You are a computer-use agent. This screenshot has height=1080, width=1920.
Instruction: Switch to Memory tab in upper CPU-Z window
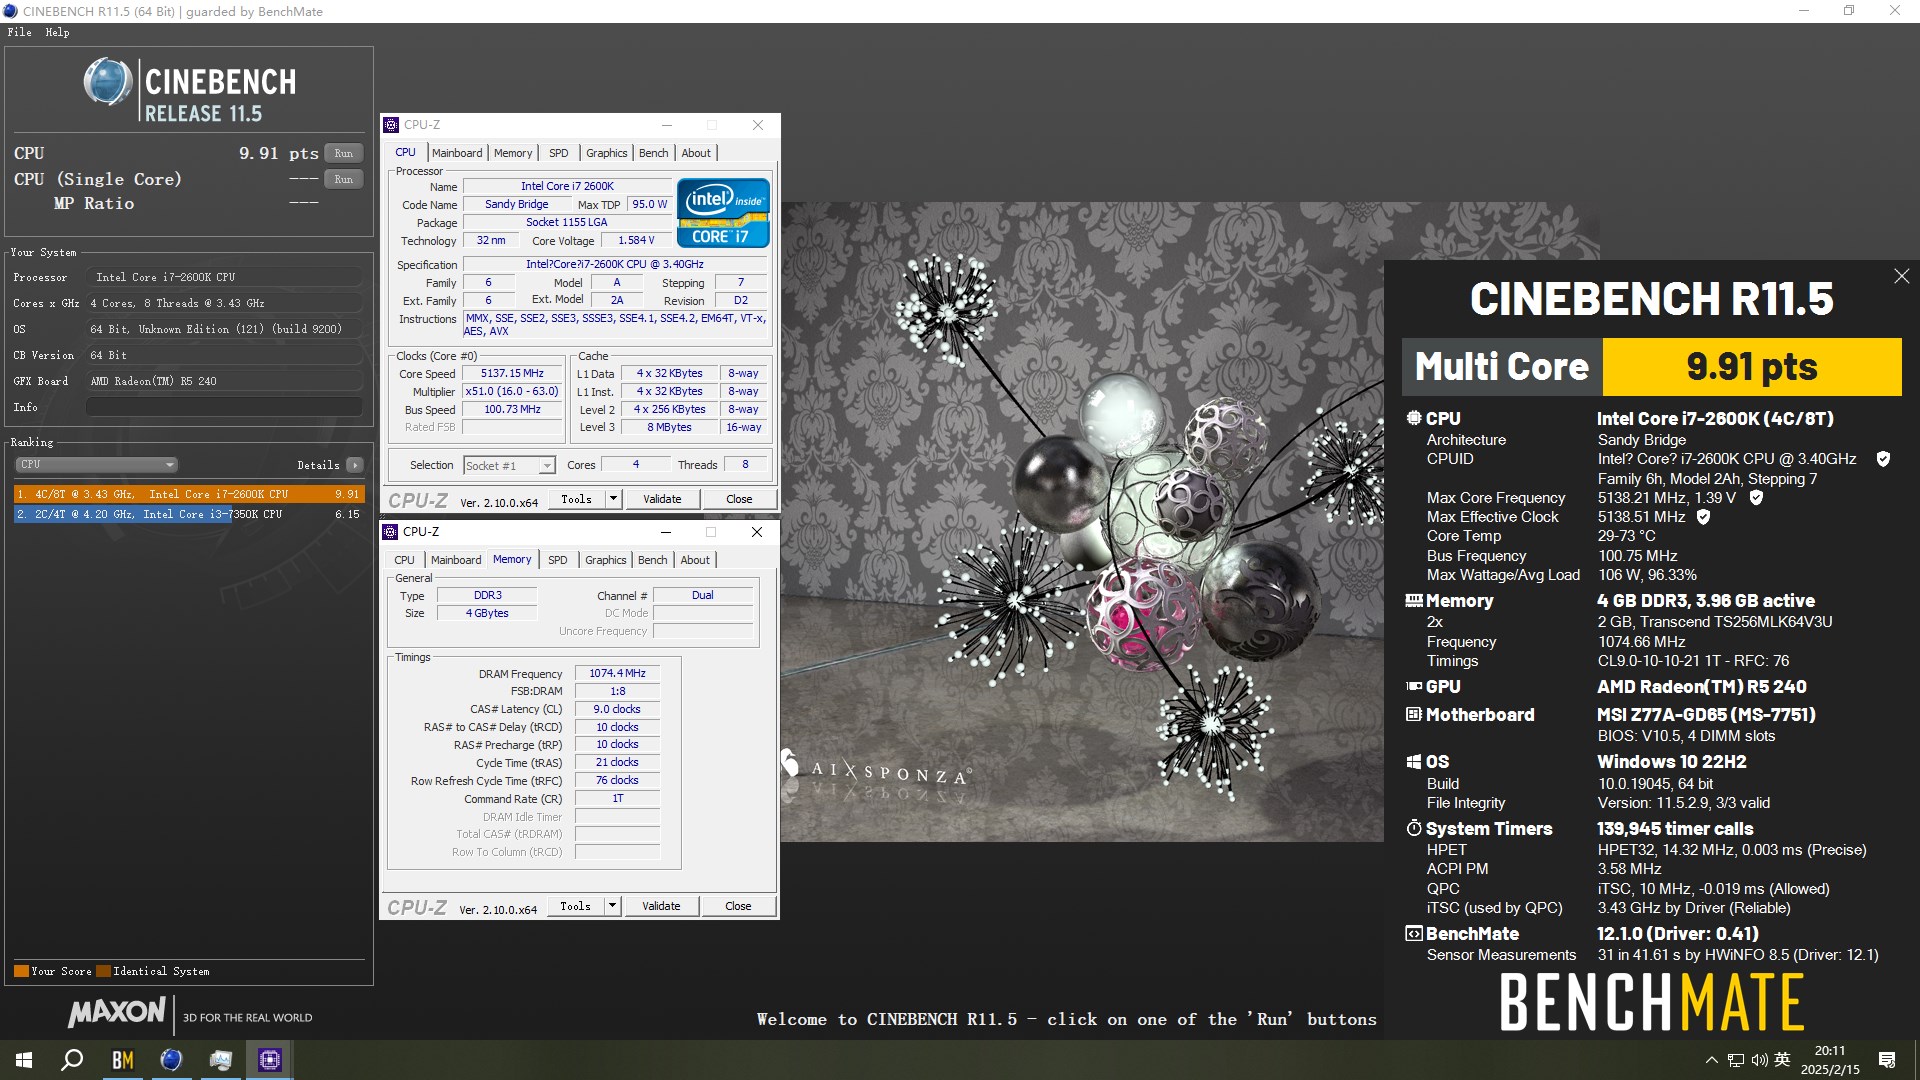(x=513, y=153)
